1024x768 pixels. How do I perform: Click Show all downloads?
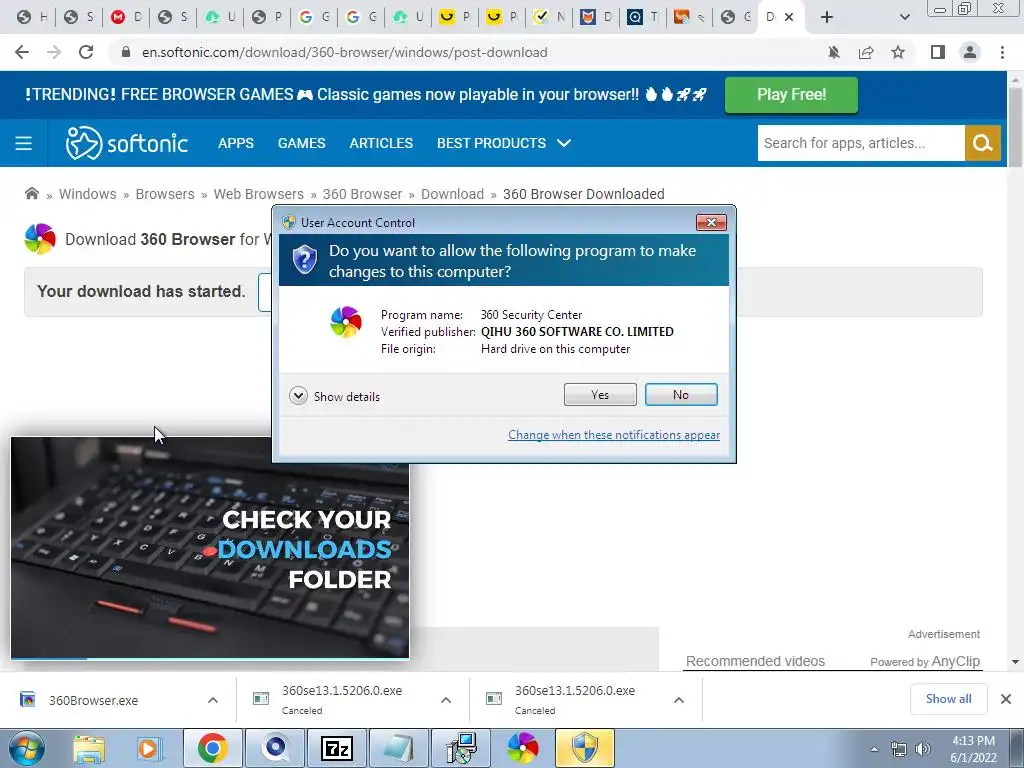(948, 699)
